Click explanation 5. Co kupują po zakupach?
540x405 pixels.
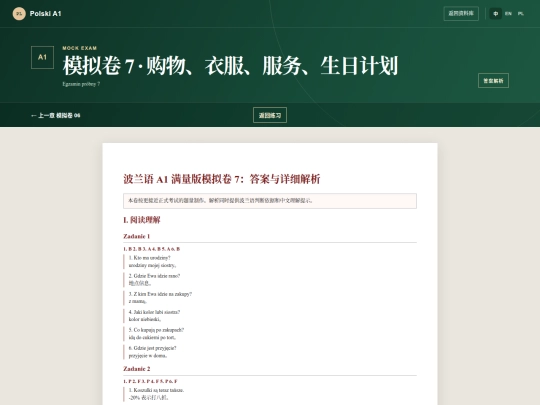click(270, 334)
